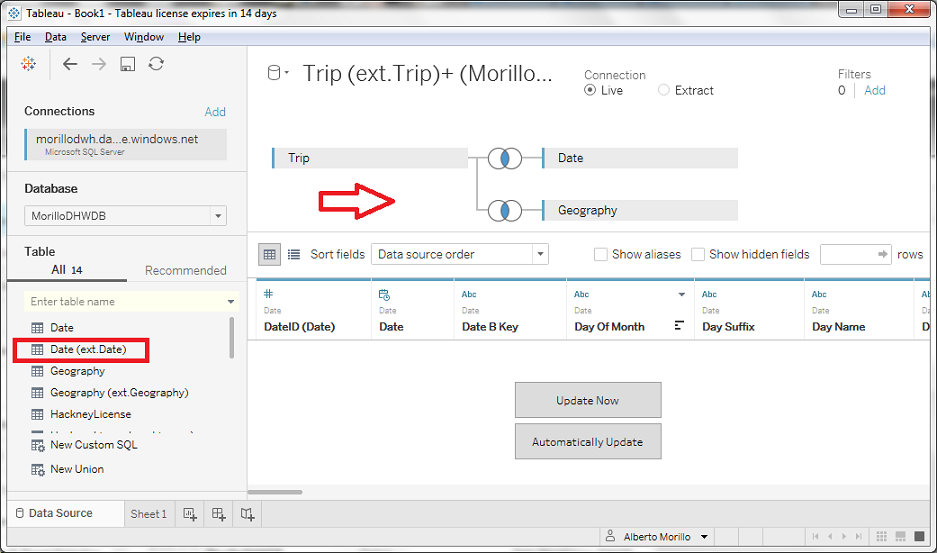Open the Data menu
Viewport: 937px width, 553px height.
[56, 37]
